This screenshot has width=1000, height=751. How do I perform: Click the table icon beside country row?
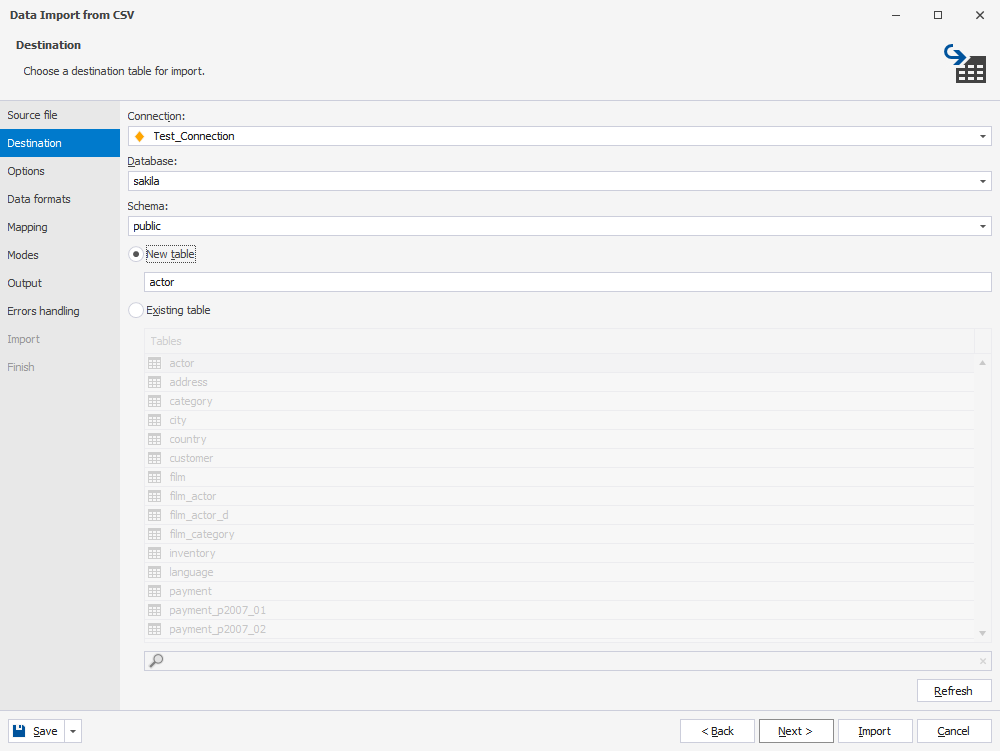(154, 439)
